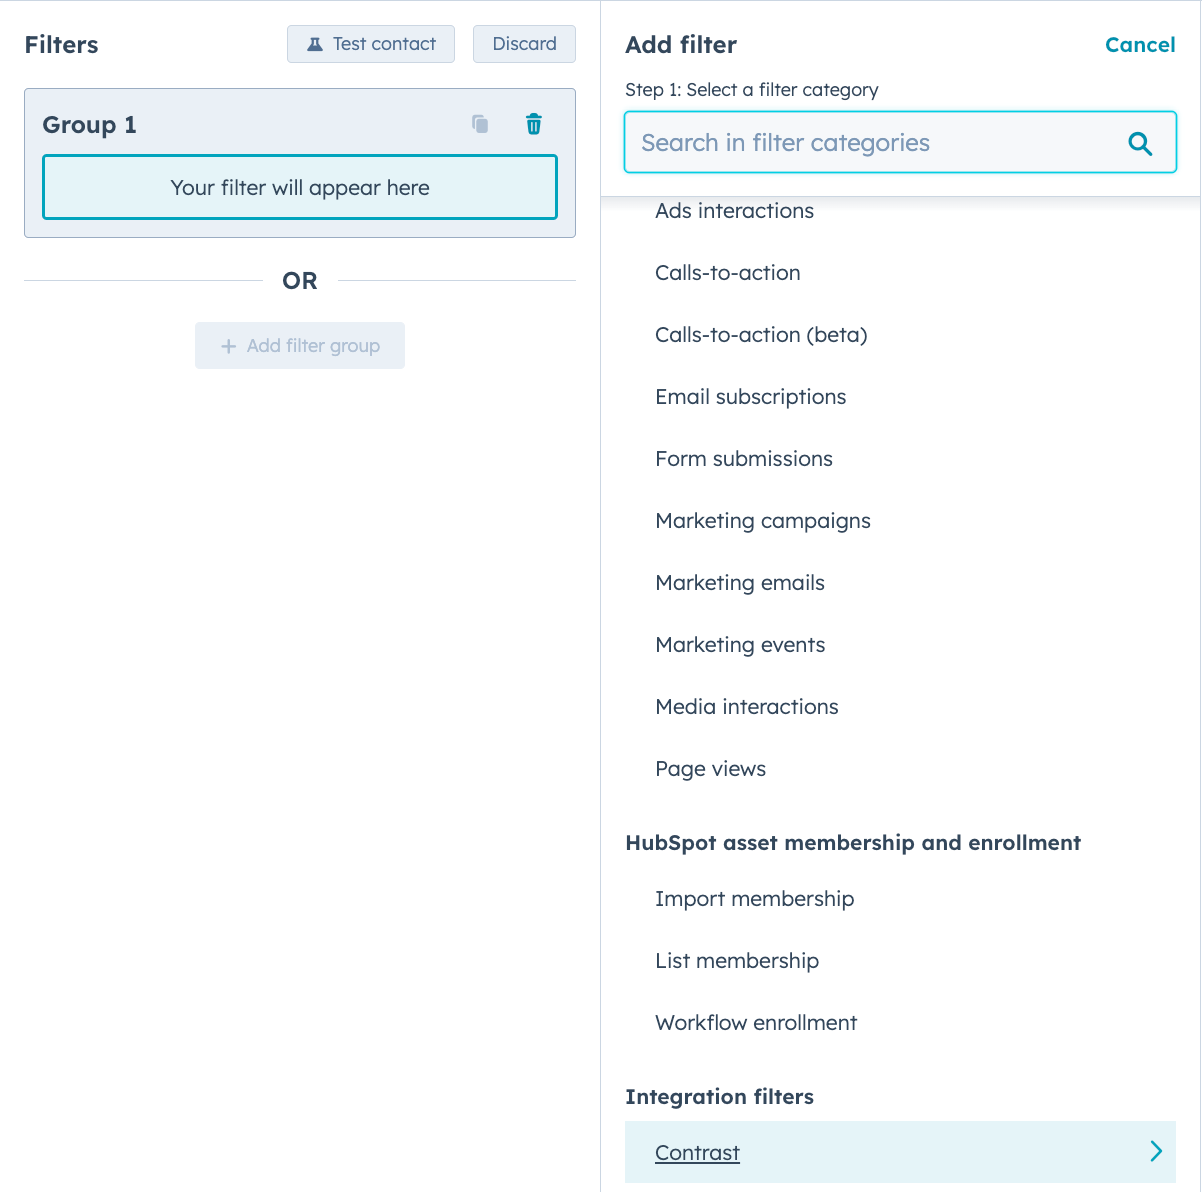The height and width of the screenshot is (1192, 1202).
Task: Click the plus icon beside Add filter group
Action: 226,345
